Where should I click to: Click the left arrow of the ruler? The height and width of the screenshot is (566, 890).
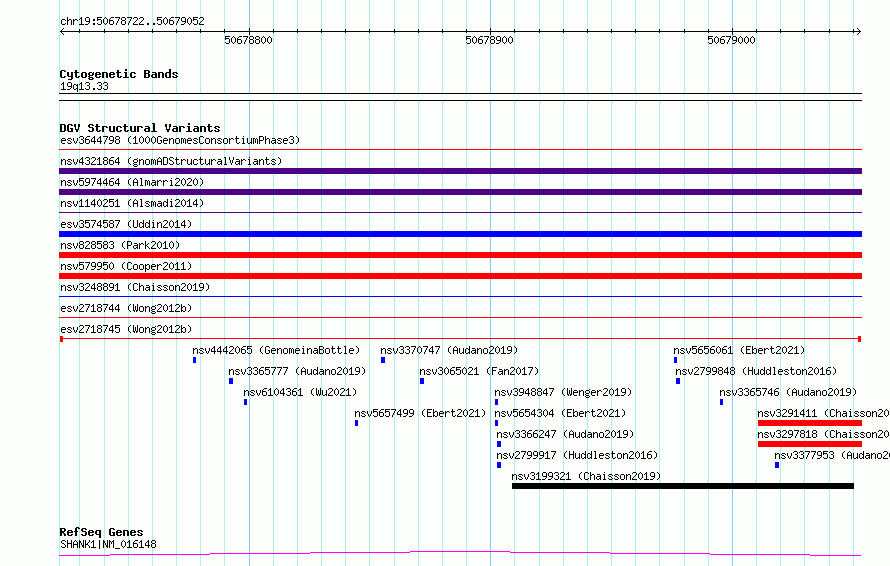coord(62,32)
